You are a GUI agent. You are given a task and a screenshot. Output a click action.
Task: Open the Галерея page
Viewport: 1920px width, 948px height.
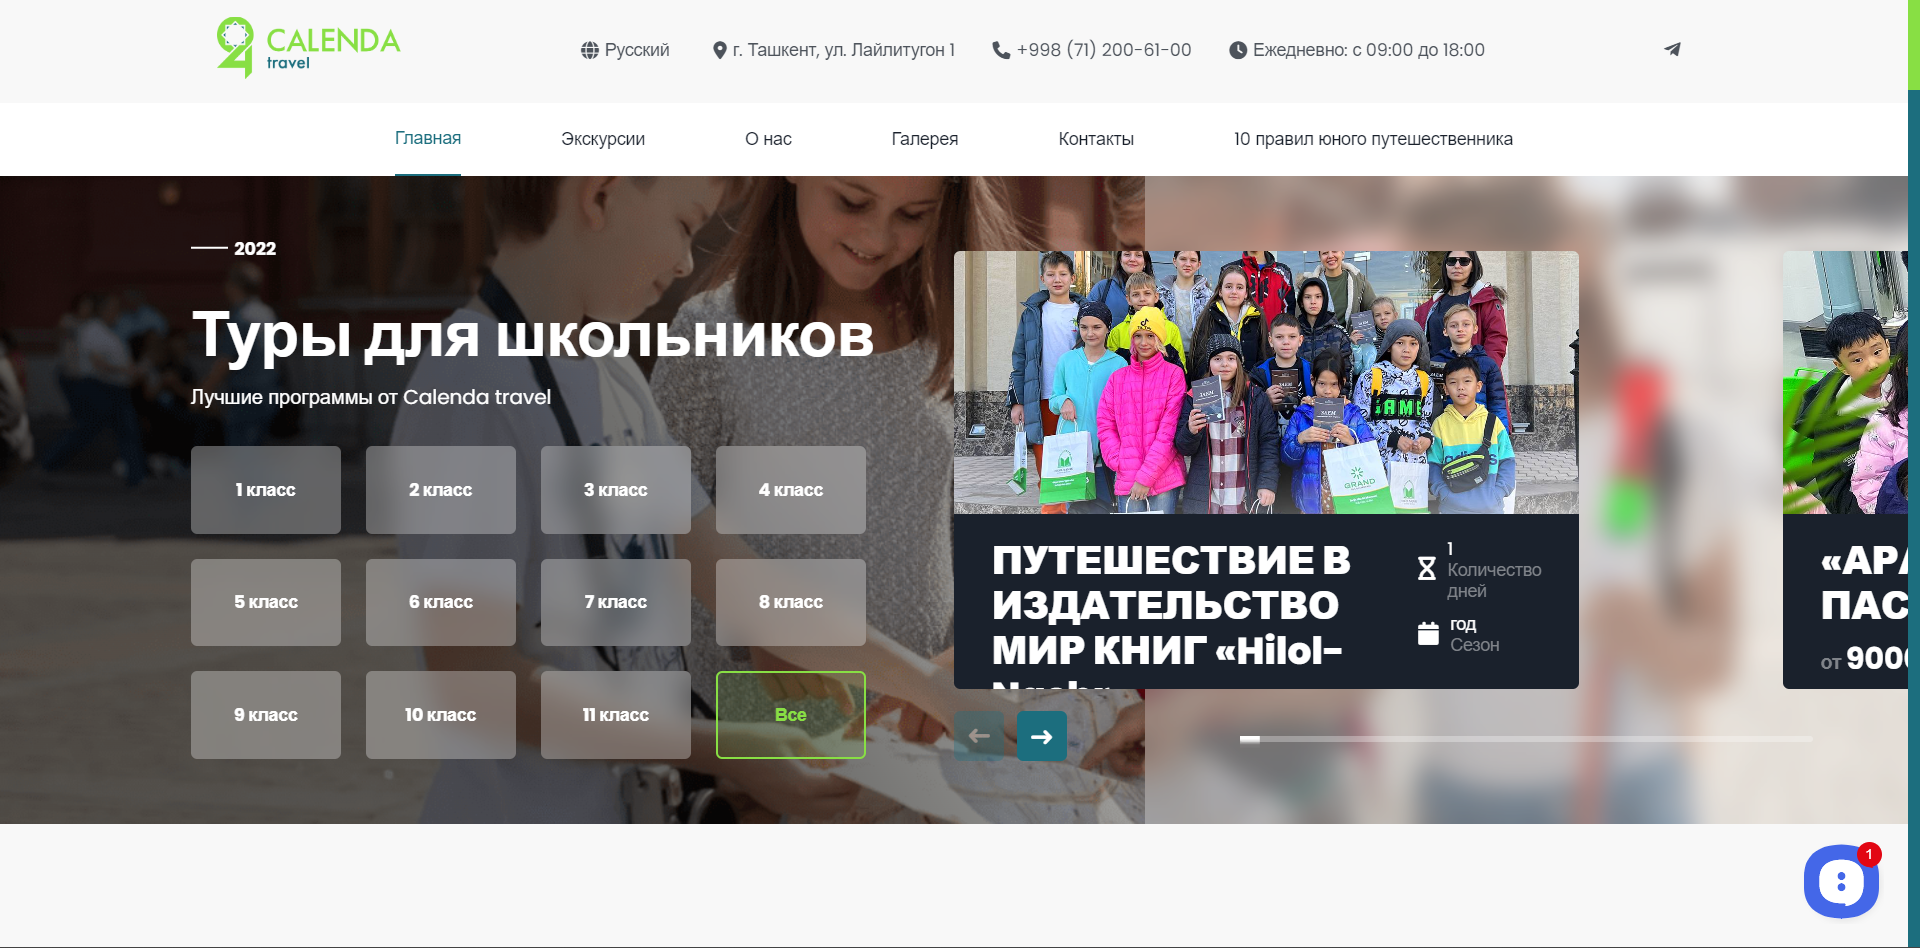click(924, 139)
